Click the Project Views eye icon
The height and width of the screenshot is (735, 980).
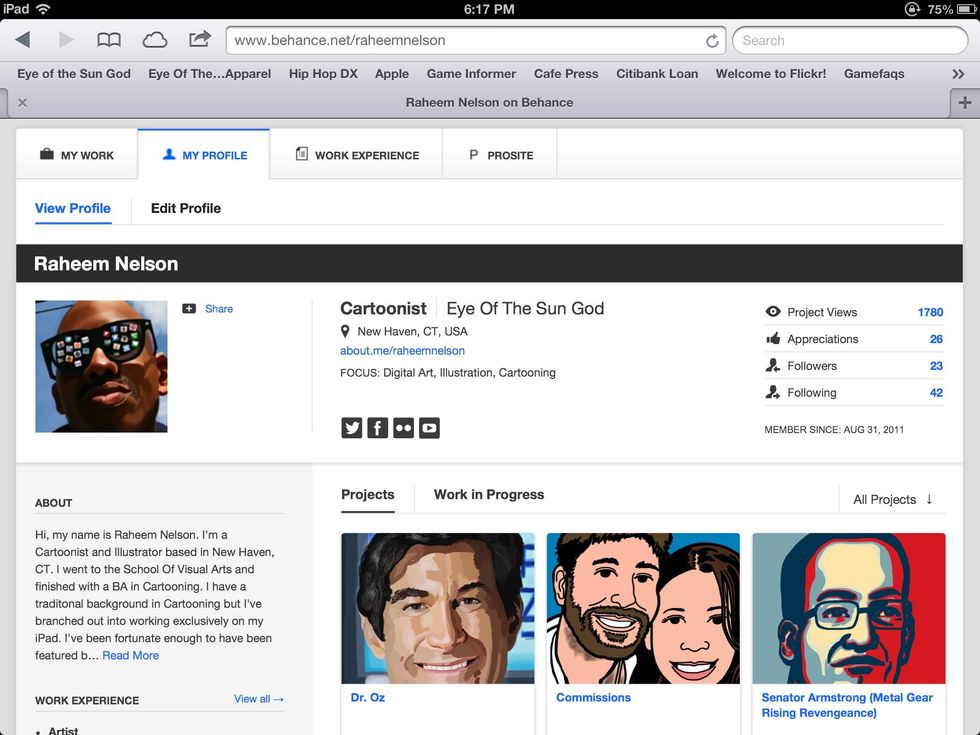point(773,311)
